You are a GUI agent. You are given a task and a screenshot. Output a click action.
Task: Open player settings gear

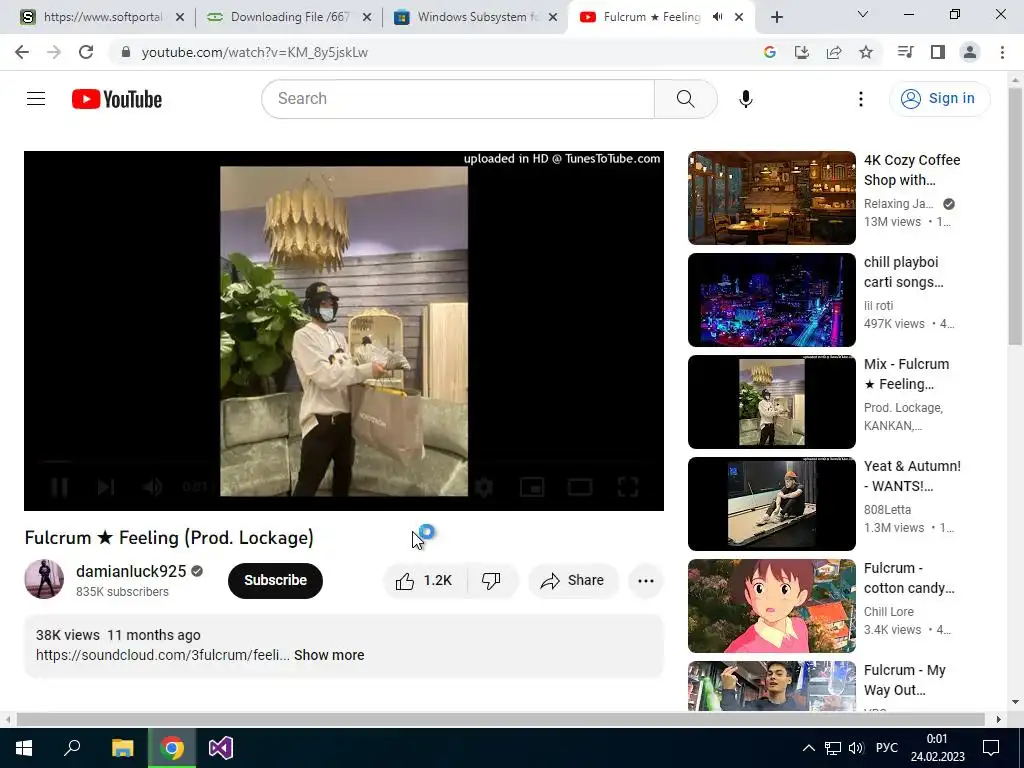pos(484,487)
